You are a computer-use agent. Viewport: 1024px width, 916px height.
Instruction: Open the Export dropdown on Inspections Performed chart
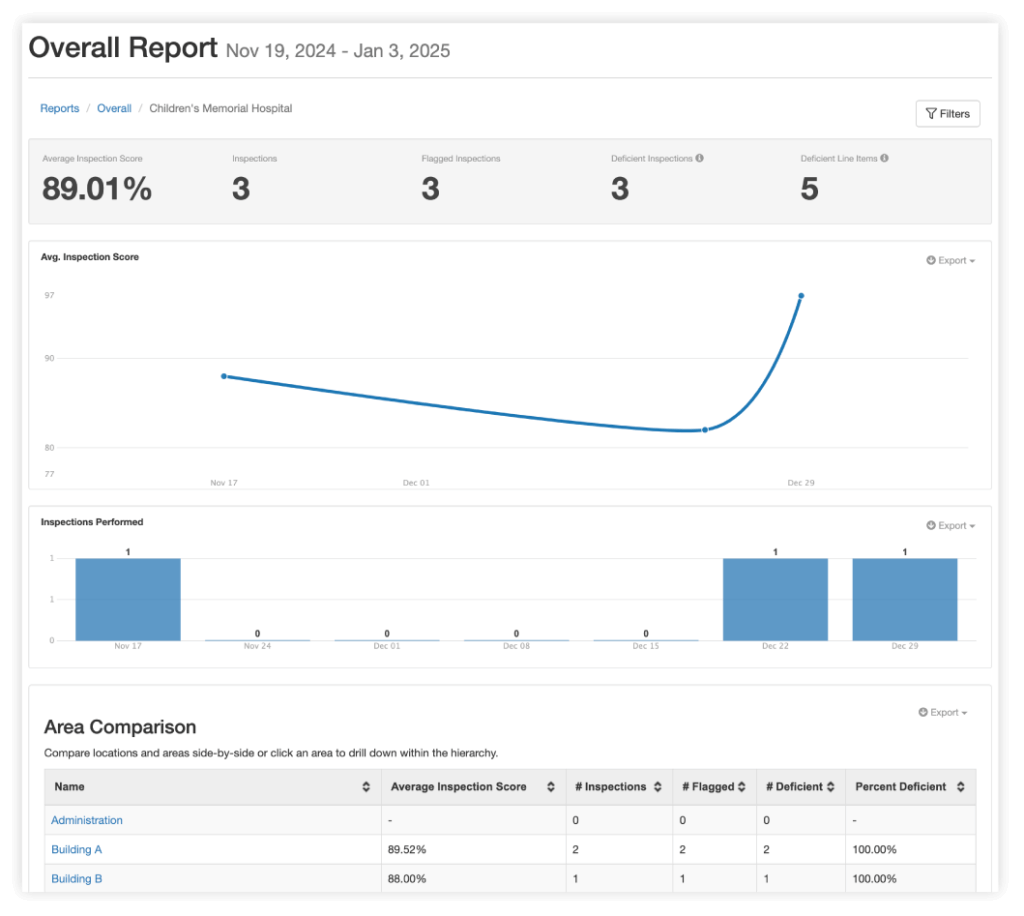952,525
